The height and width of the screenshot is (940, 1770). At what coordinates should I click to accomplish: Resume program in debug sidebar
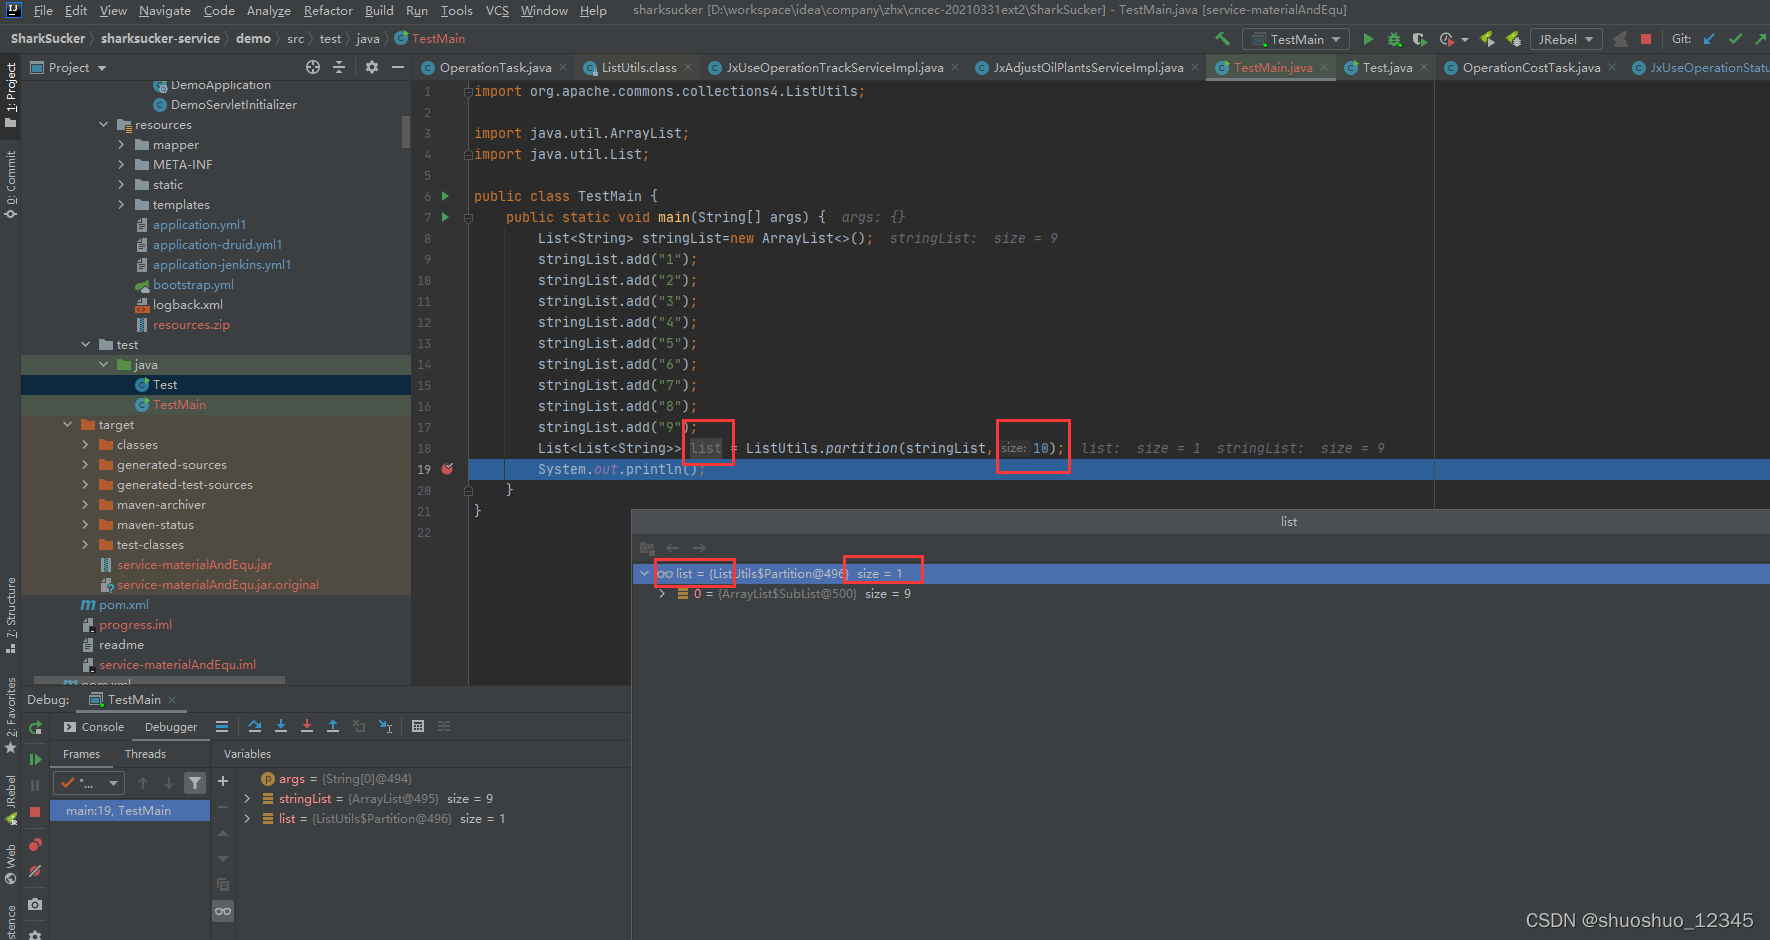(35, 759)
